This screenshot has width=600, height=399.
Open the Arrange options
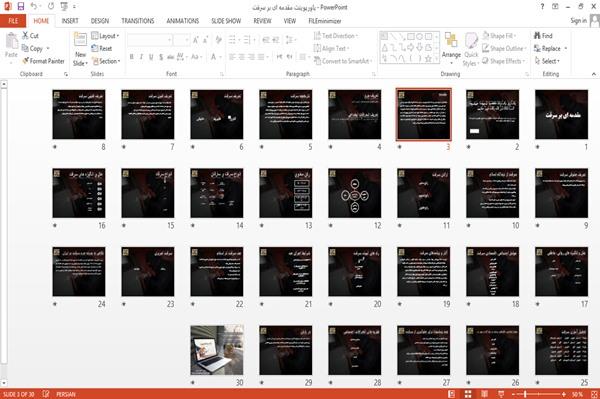click(x=451, y=47)
